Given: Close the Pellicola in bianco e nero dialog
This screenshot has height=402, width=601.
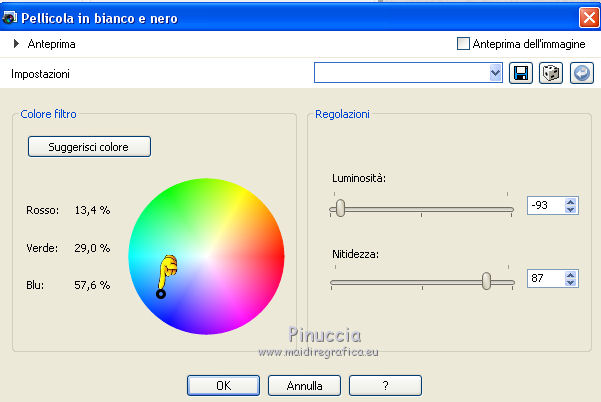Looking at the screenshot, I should click(588, 16).
